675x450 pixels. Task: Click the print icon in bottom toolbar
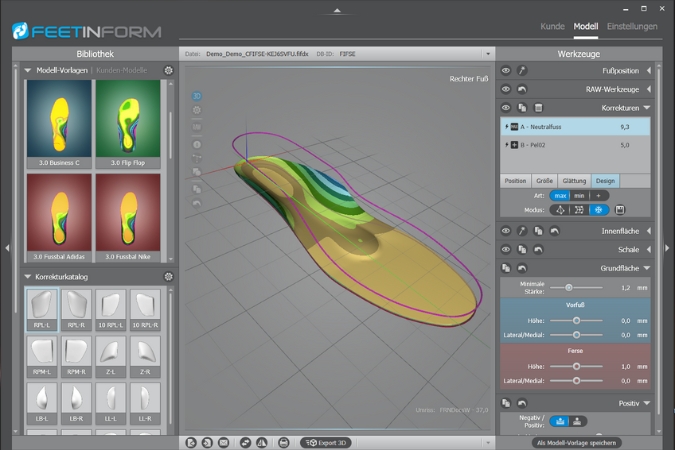(x=283, y=442)
